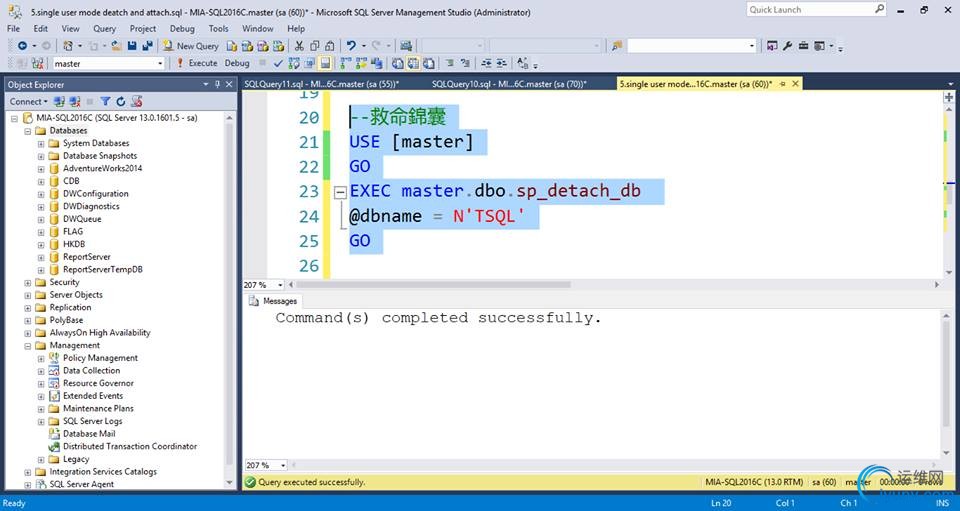Toggle Query Options button
The image size is (960, 511).
tap(309, 63)
